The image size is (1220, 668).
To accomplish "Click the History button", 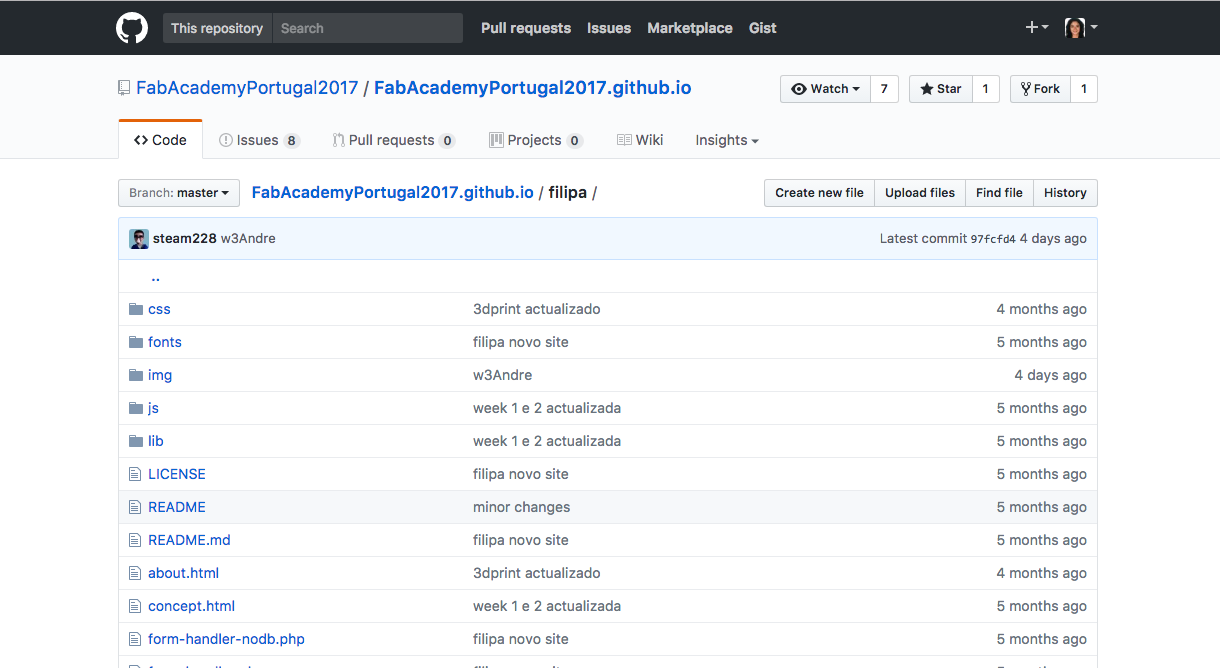I will coord(1065,193).
